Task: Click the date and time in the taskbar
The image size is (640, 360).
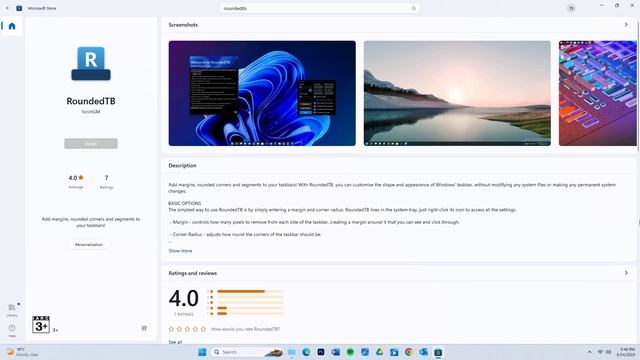Action: click(x=625, y=352)
